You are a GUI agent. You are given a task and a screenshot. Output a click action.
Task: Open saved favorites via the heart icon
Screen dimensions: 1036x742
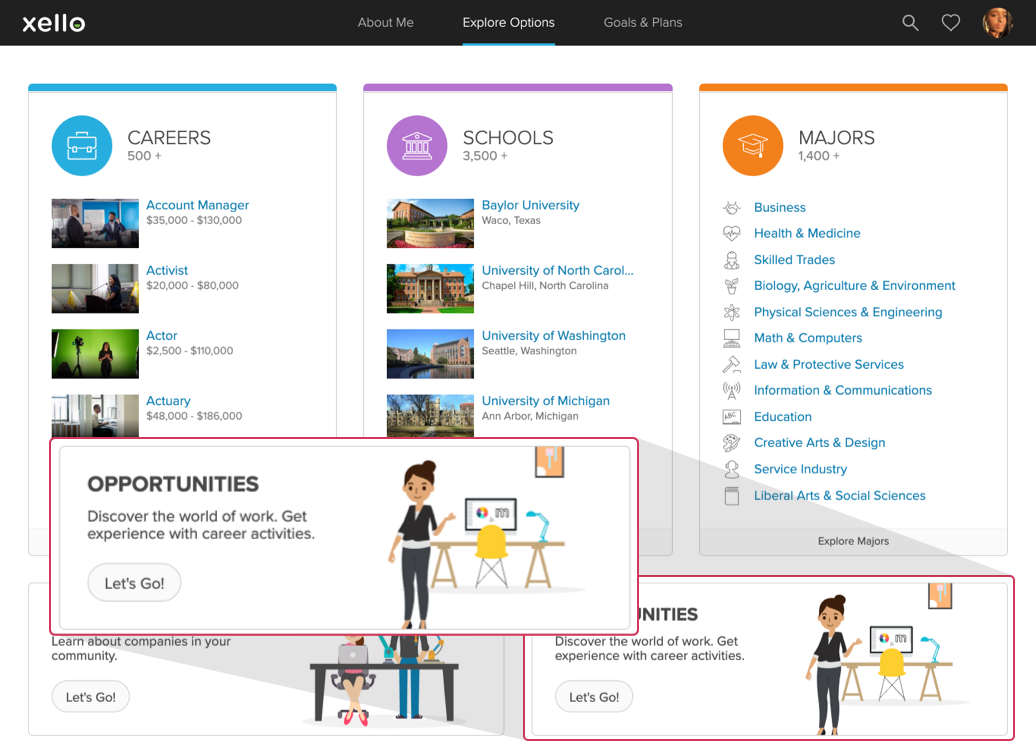(950, 23)
